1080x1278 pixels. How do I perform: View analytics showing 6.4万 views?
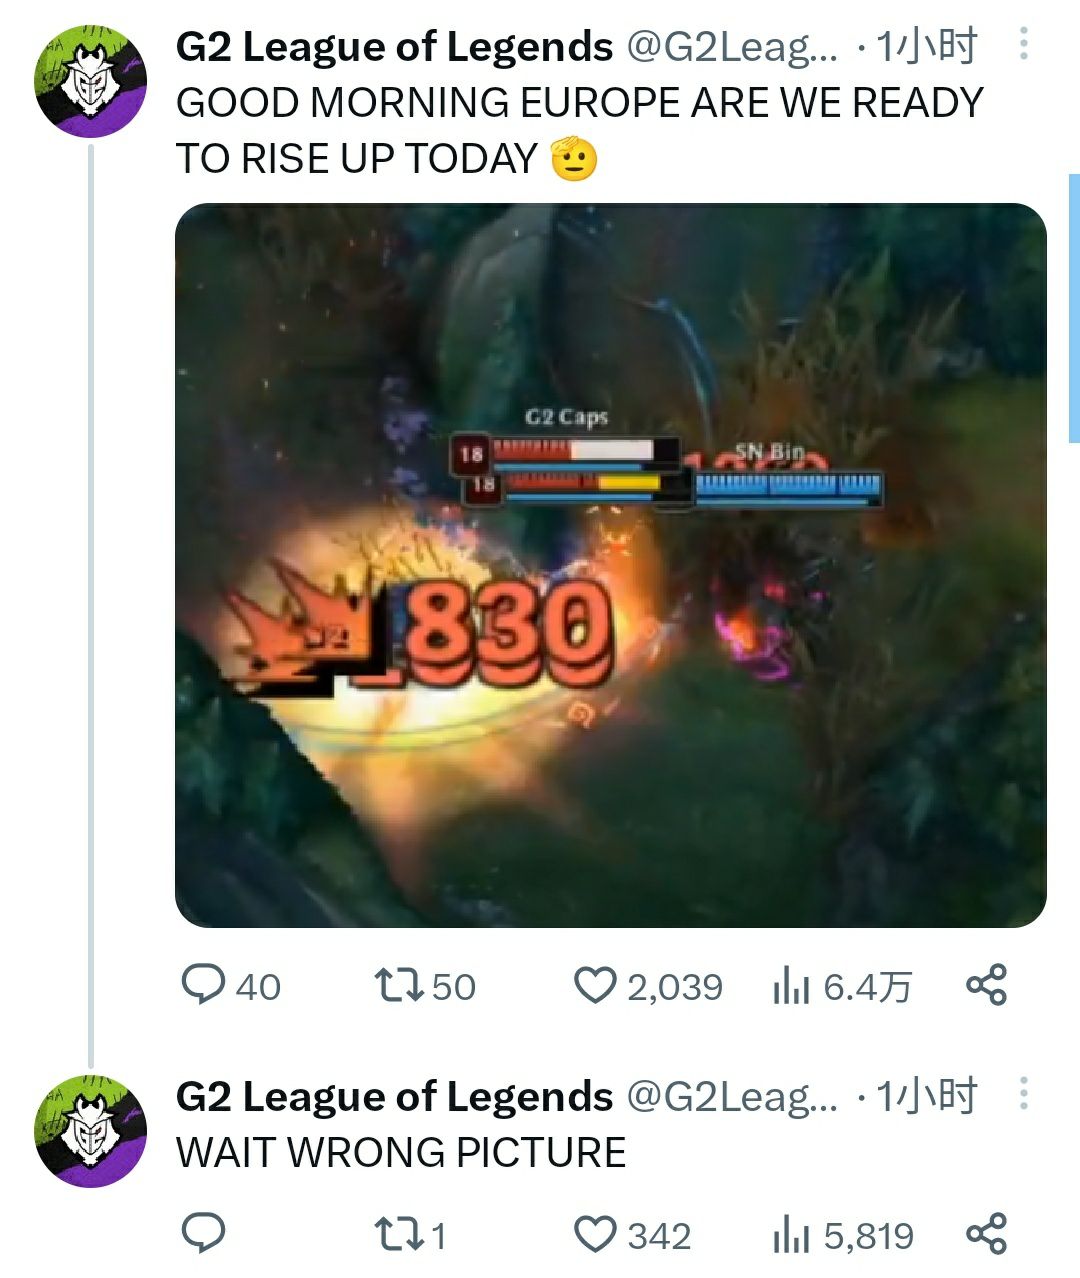pos(843,987)
